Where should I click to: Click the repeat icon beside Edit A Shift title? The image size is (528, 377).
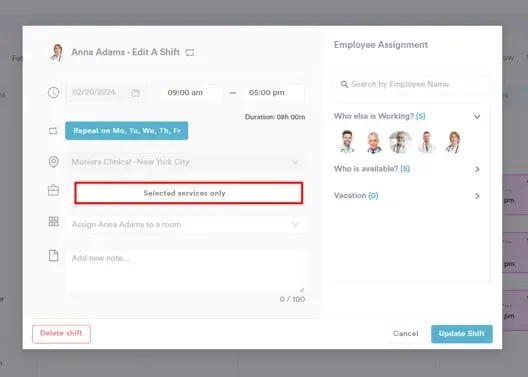click(x=190, y=53)
